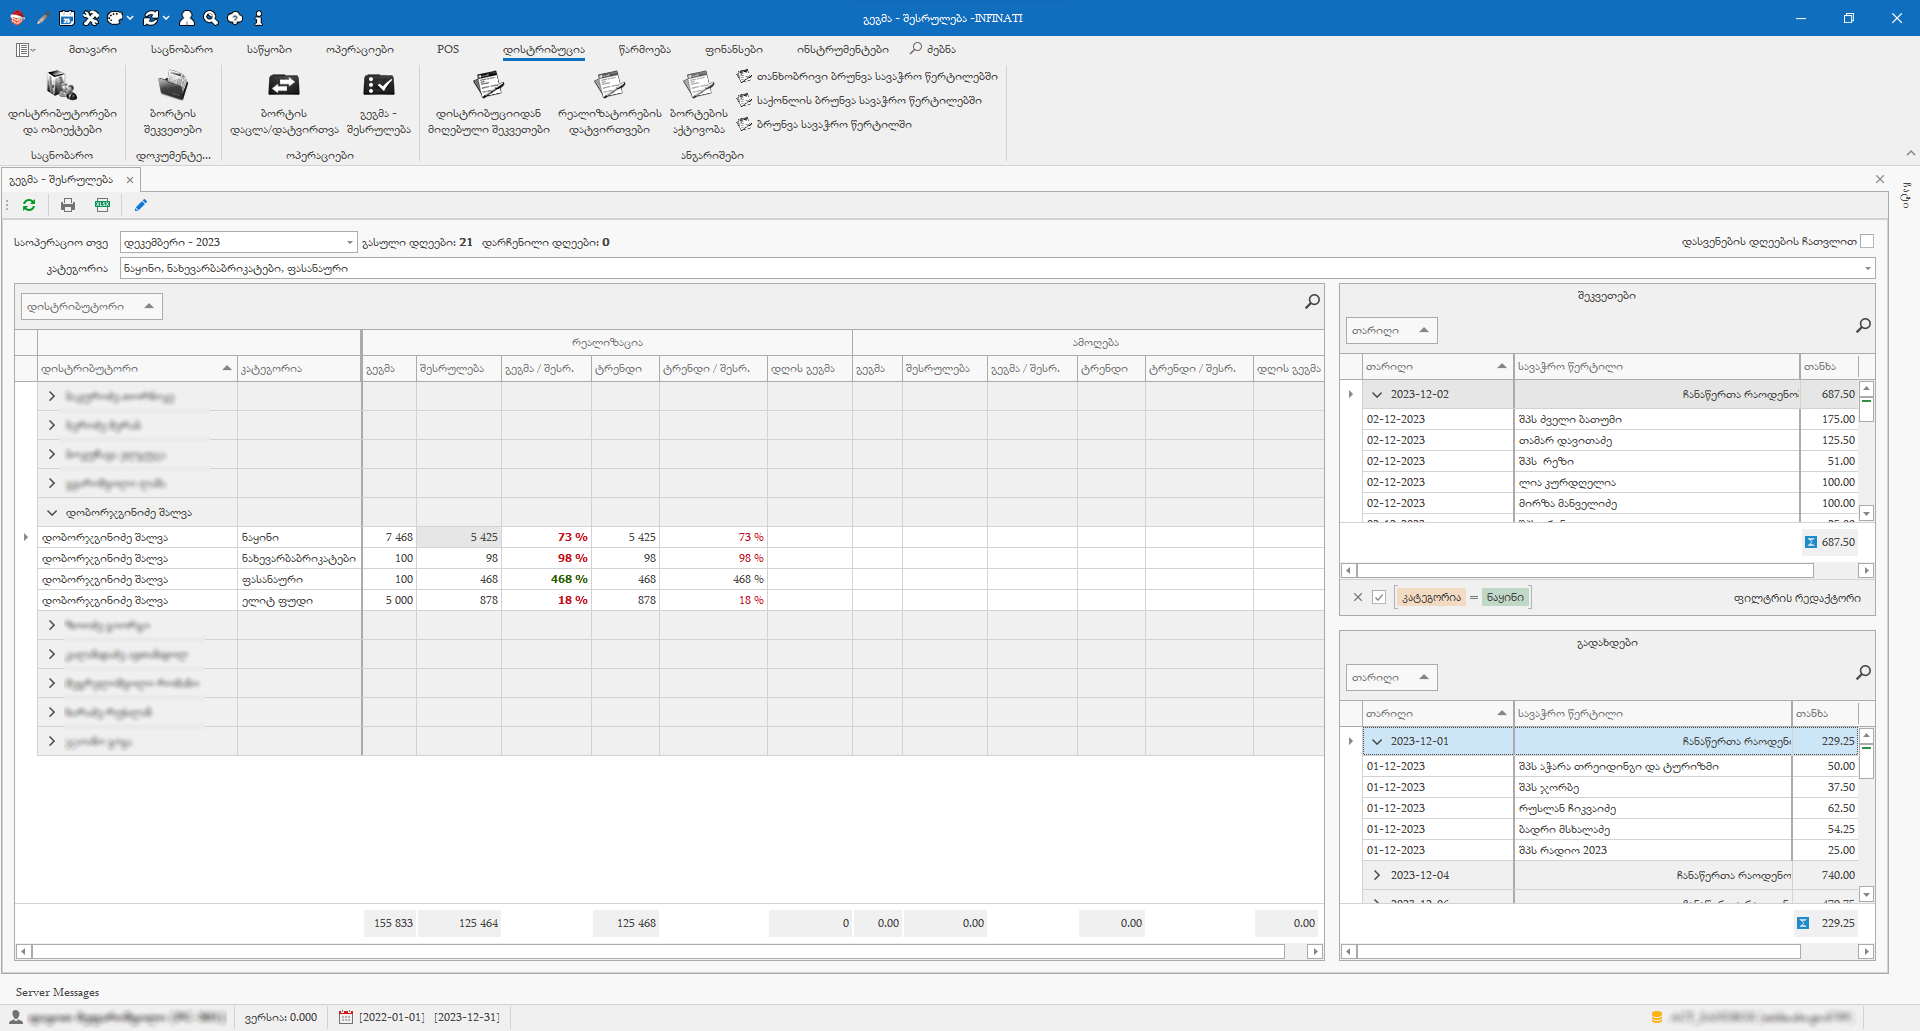The width and height of the screenshot is (1920, 1031).
Task: Switch to the ოპერაციები ribbon tab
Action: (359, 49)
